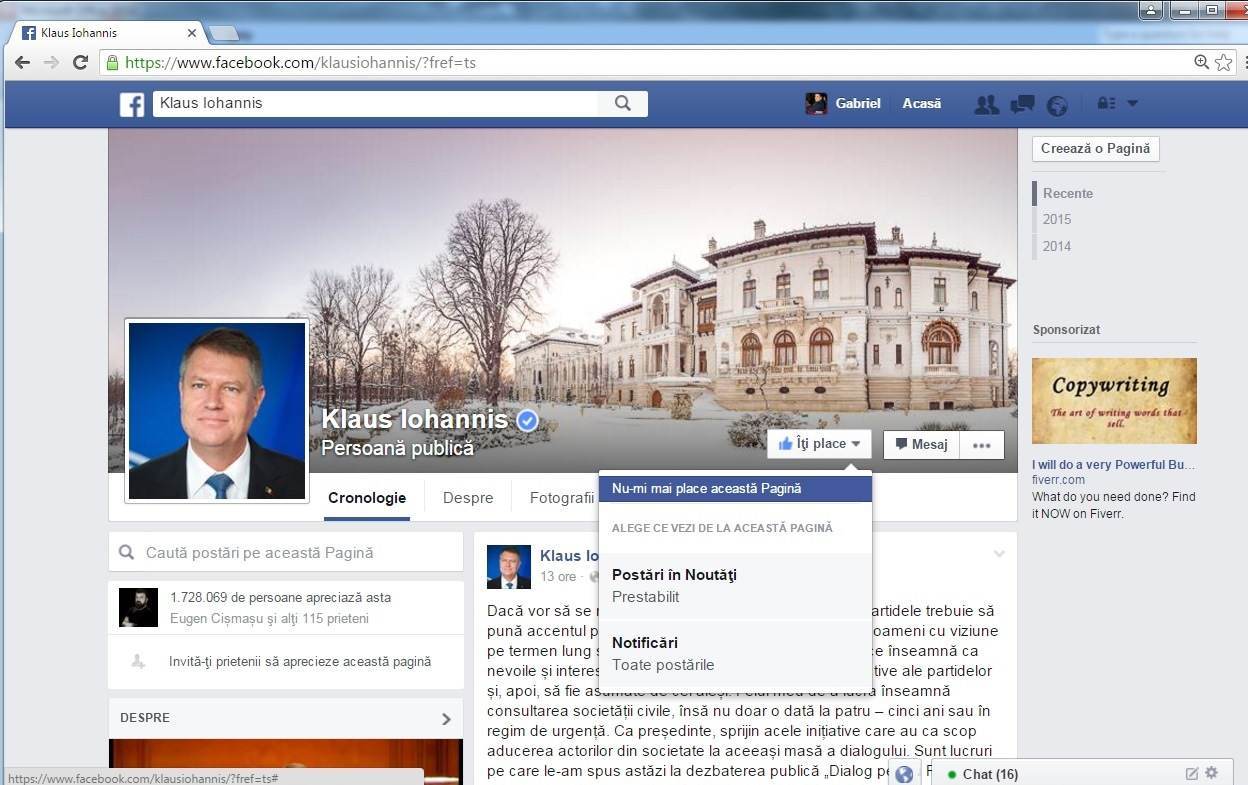Click the 'Sponsorizat' heading
Viewport: 1248px width, 785px height.
pyautogui.click(x=1066, y=330)
